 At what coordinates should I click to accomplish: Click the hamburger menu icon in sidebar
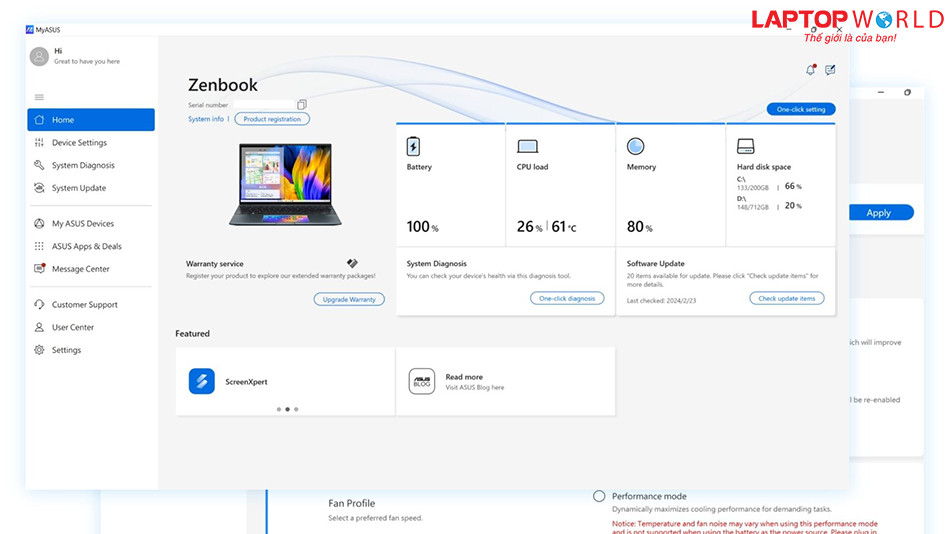pos(39,97)
